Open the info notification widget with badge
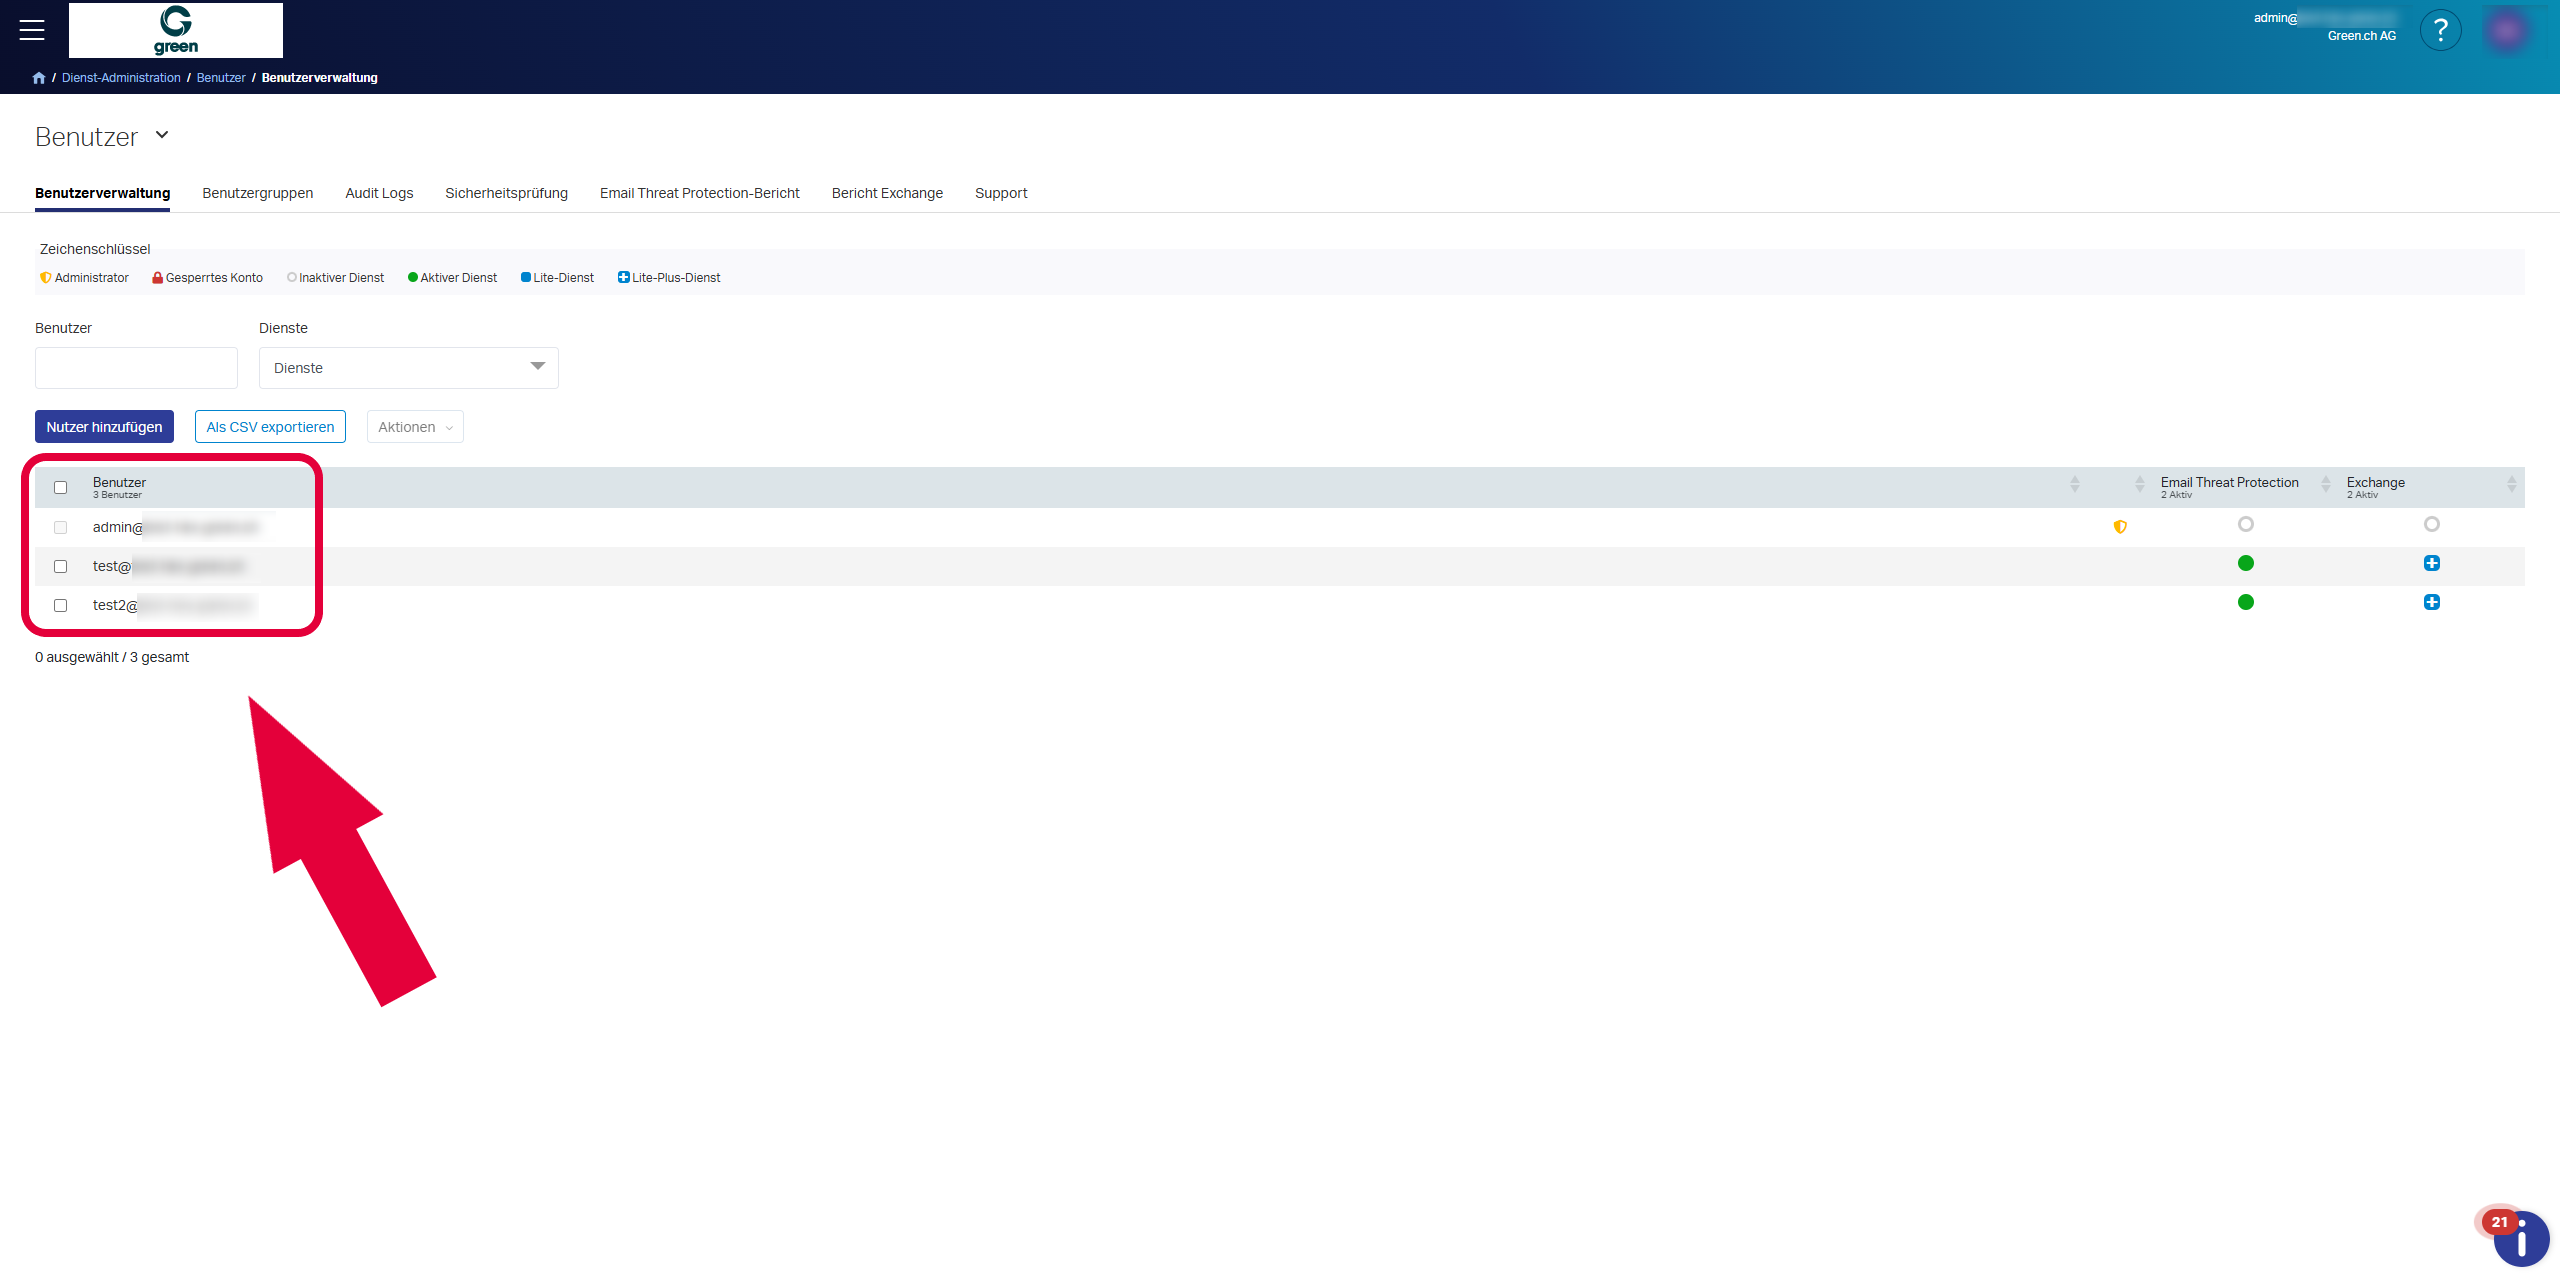 point(2520,1238)
